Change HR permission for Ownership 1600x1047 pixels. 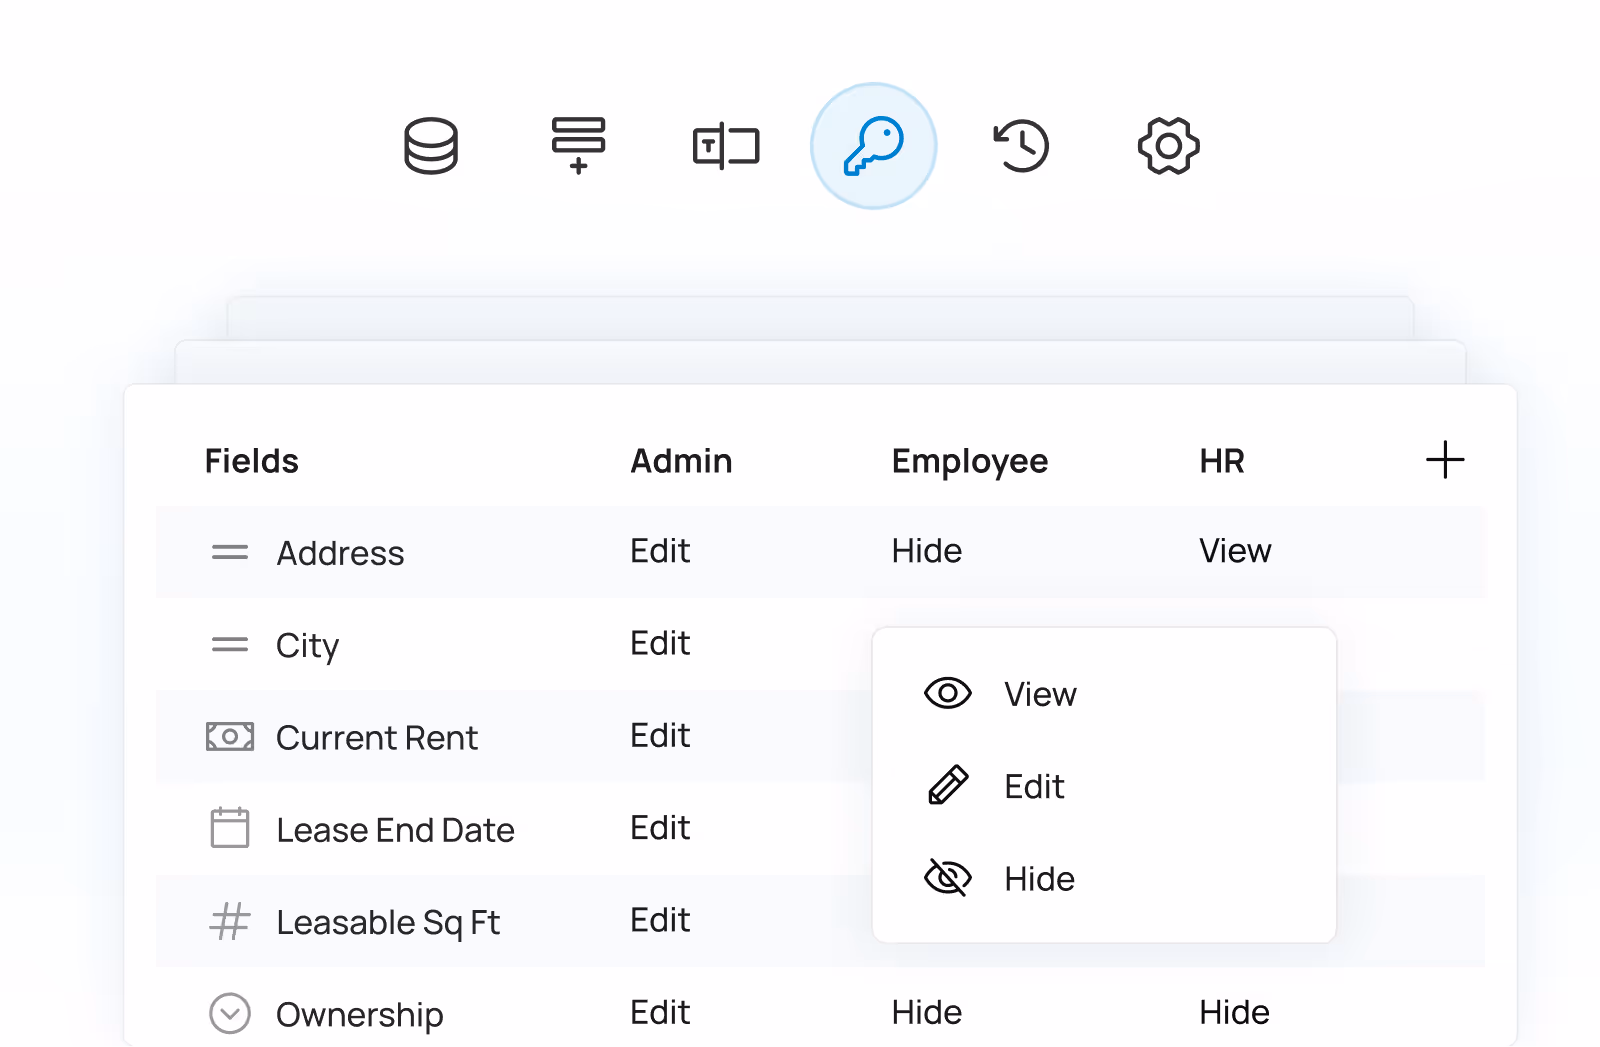click(1235, 1012)
